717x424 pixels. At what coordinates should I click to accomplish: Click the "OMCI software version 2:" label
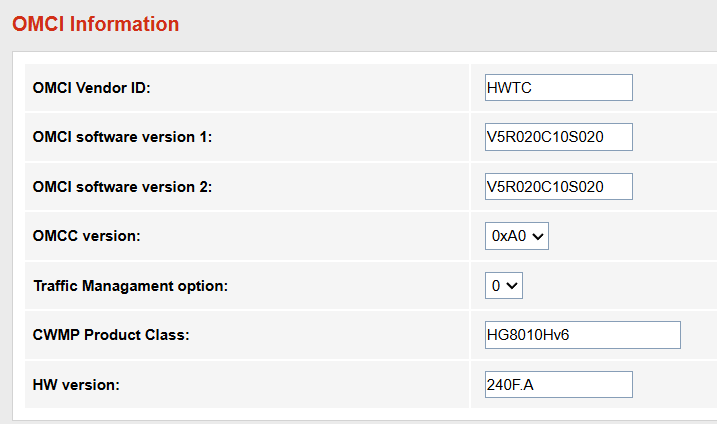(x=122, y=187)
